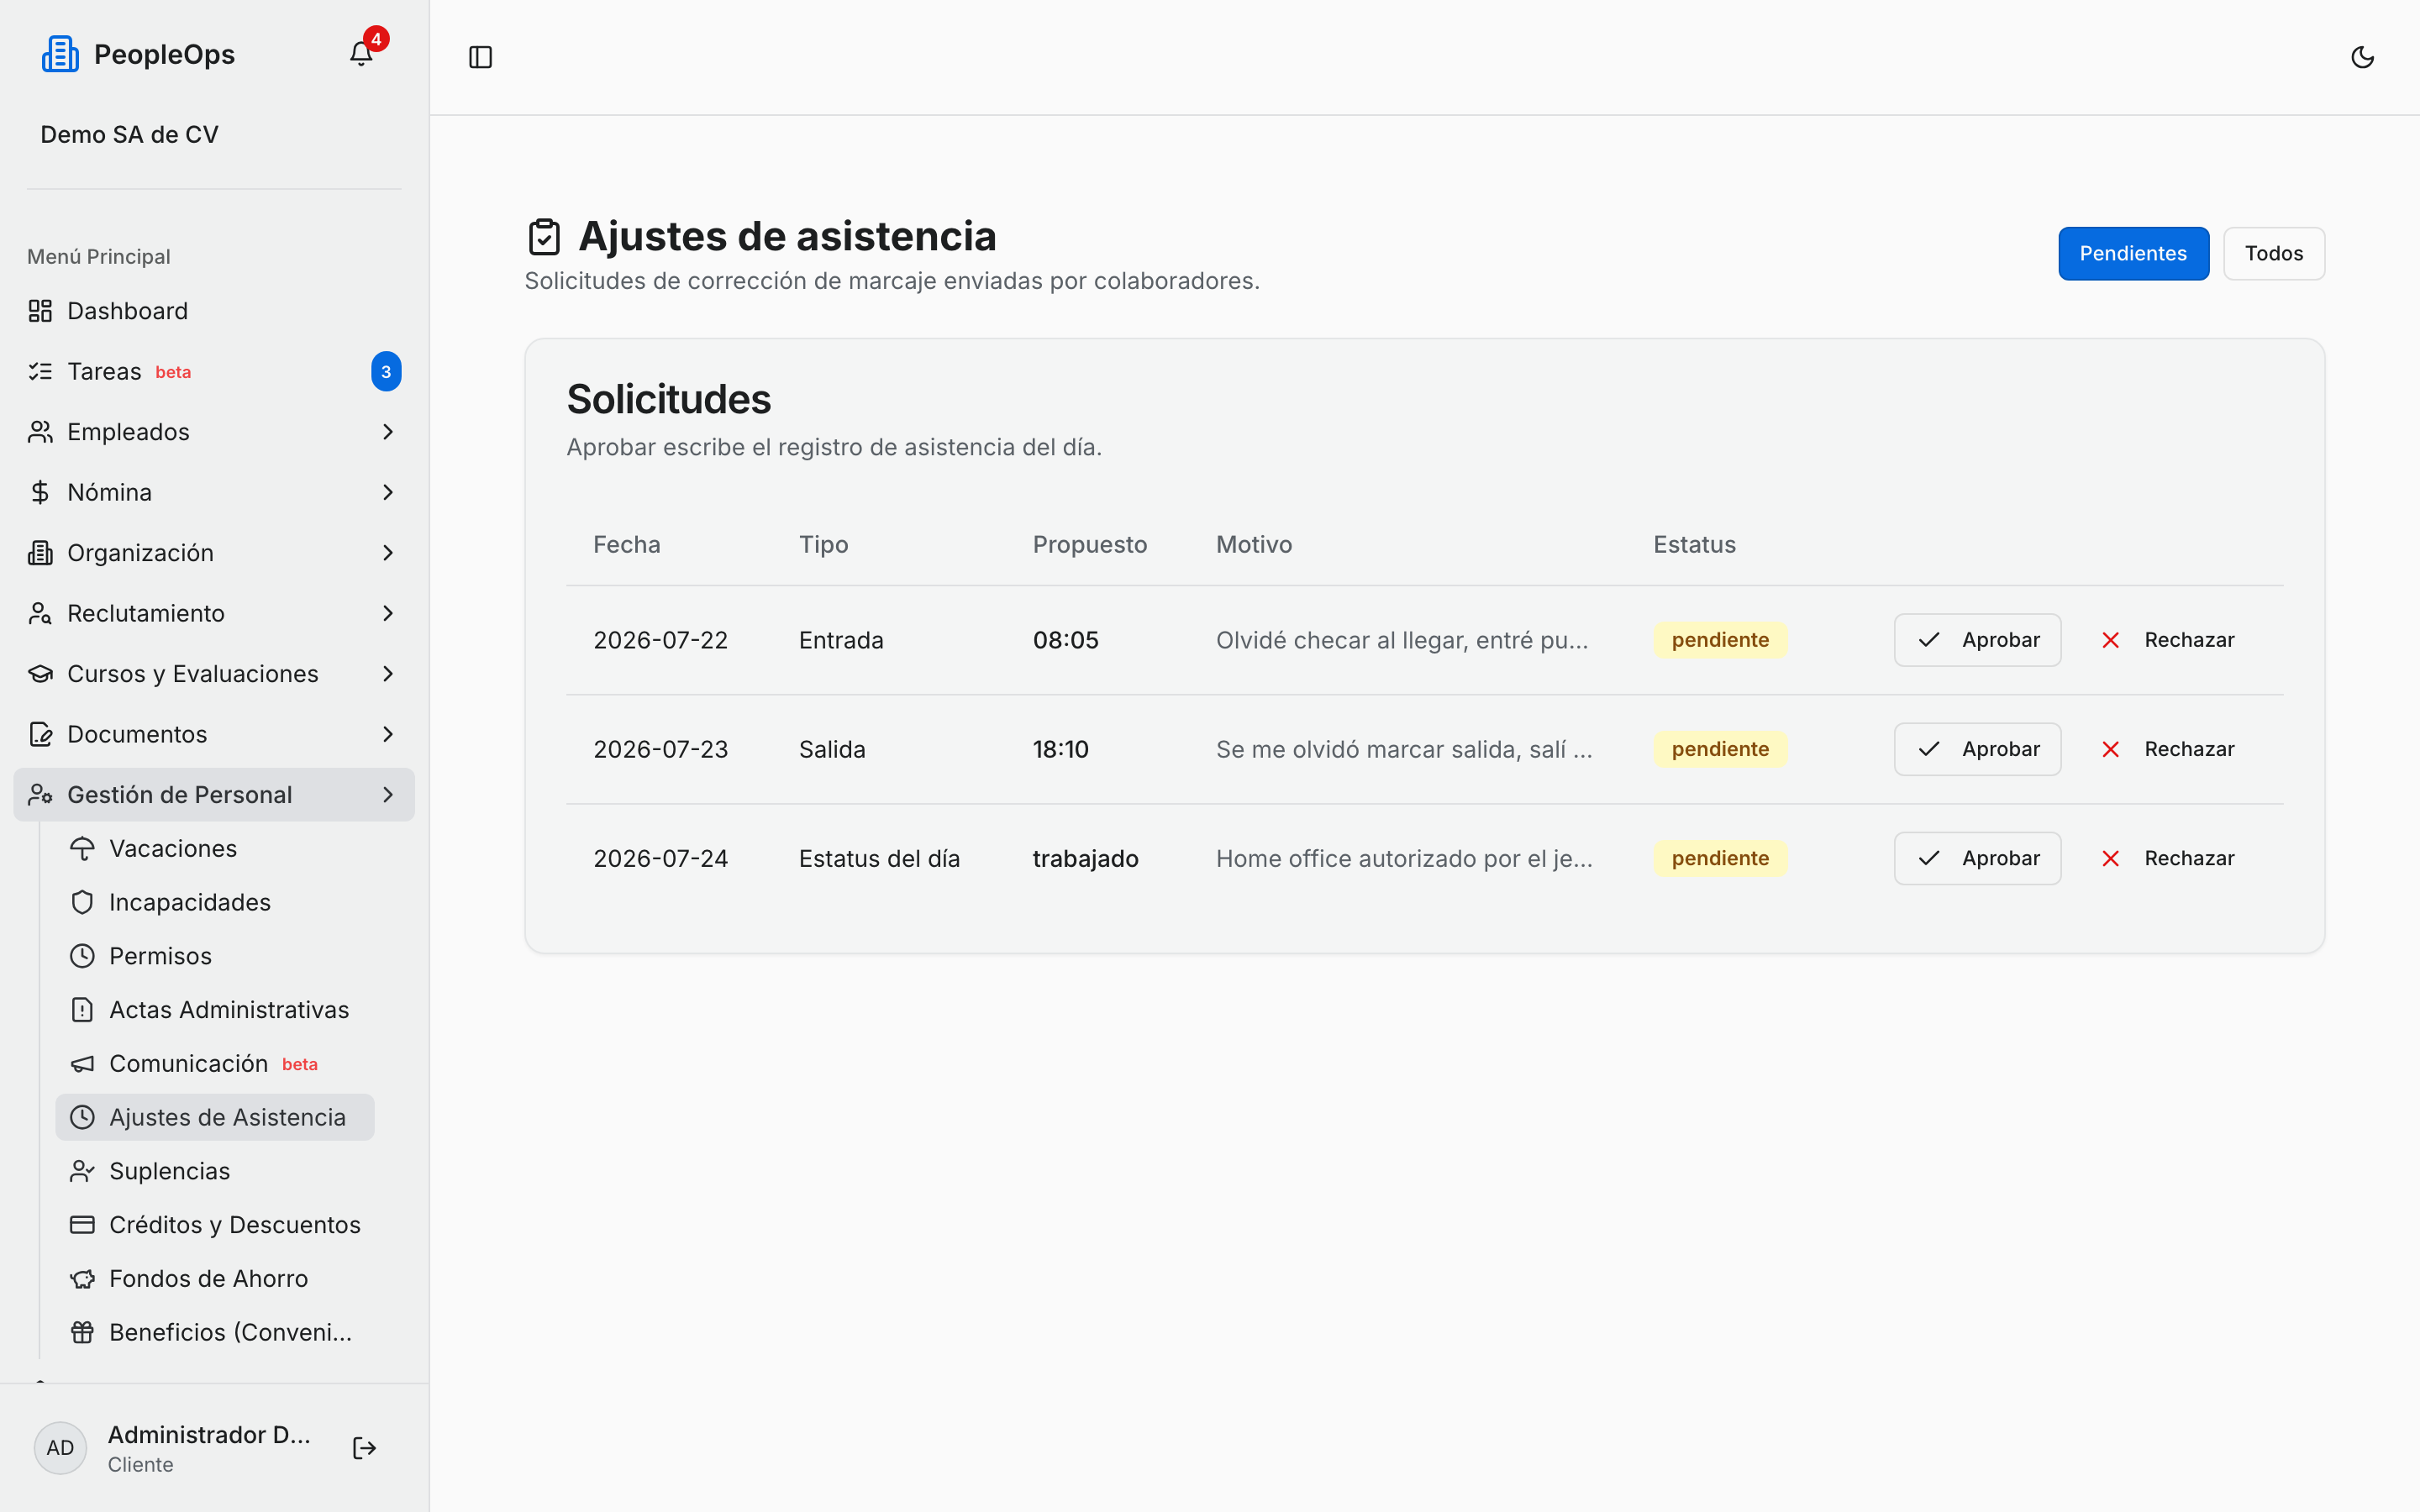Image resolution: width=2420 pixels, height=1512 pixels.
Task: Click the Suplencias user-check icon
Action: point(82,1171)
